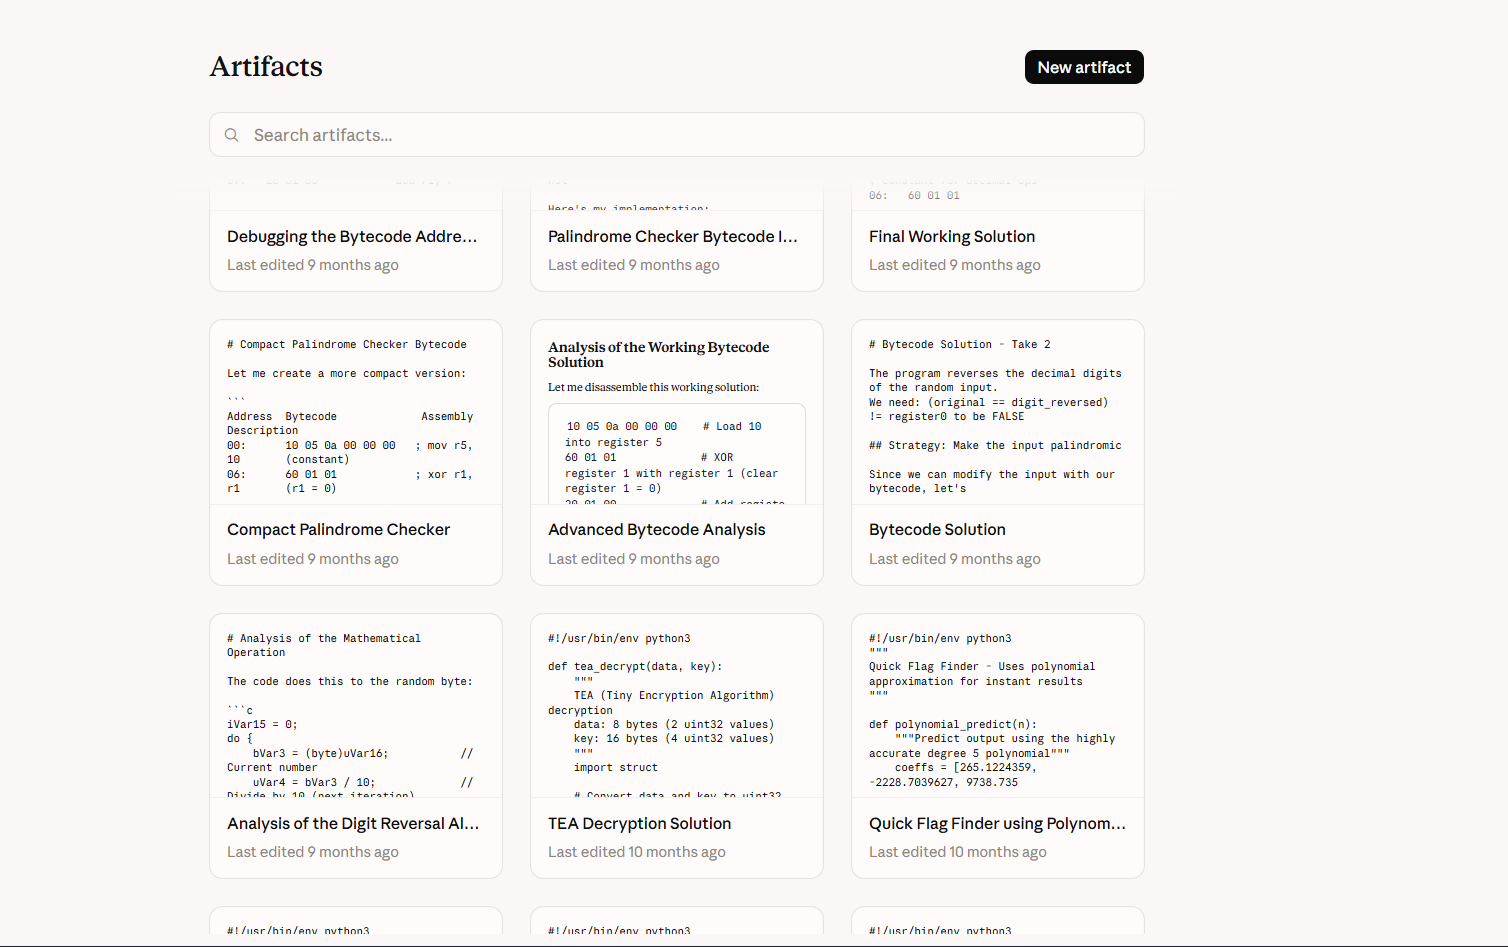
Task: Open the Final Working Solution artifact title
Action: [x=952, y=236]
